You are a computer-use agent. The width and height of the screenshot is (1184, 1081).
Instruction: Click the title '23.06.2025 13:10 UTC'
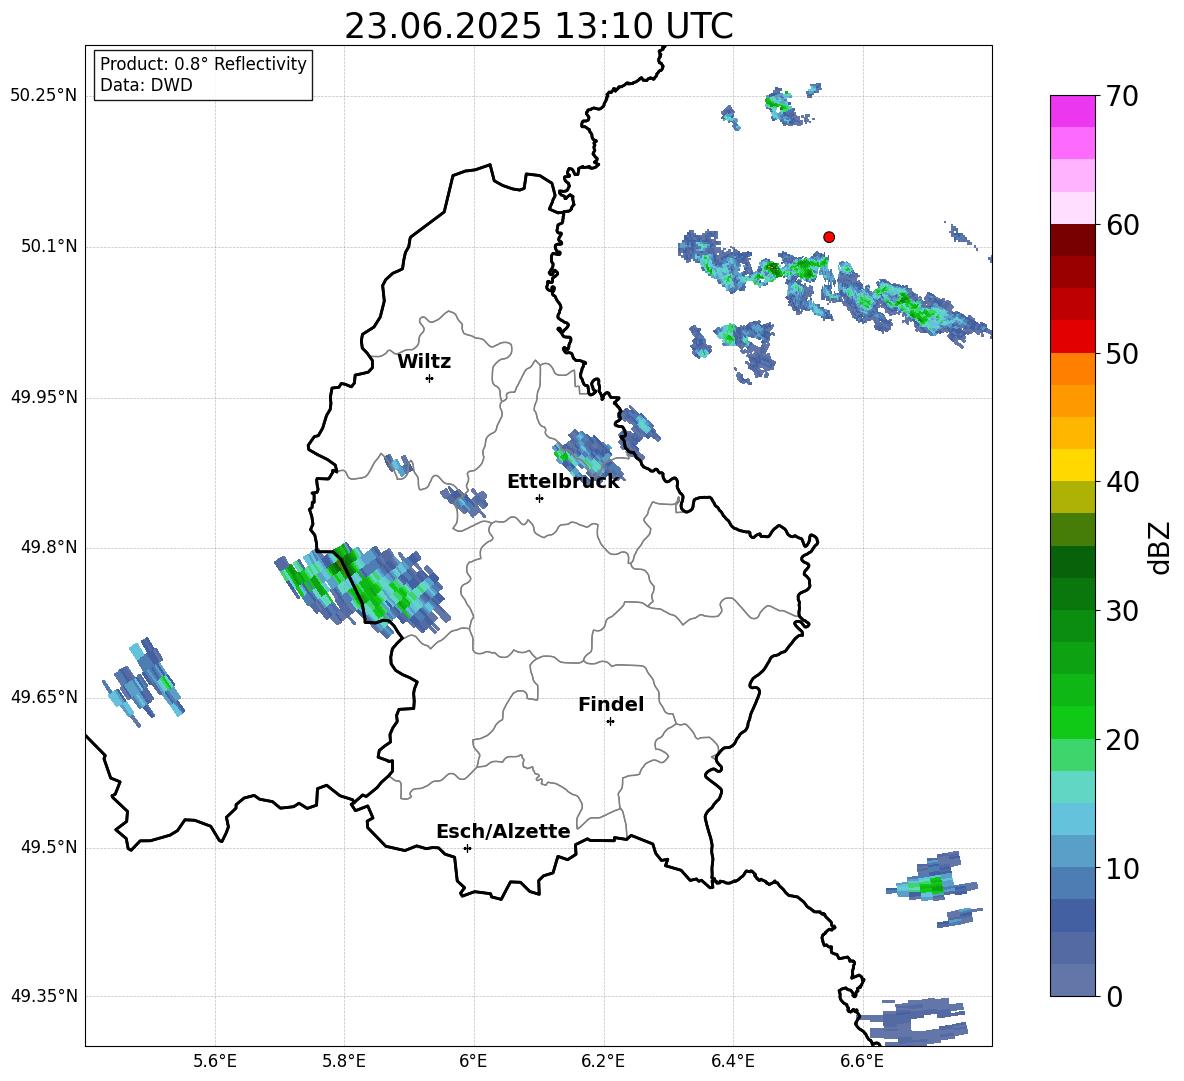(538, 26)
